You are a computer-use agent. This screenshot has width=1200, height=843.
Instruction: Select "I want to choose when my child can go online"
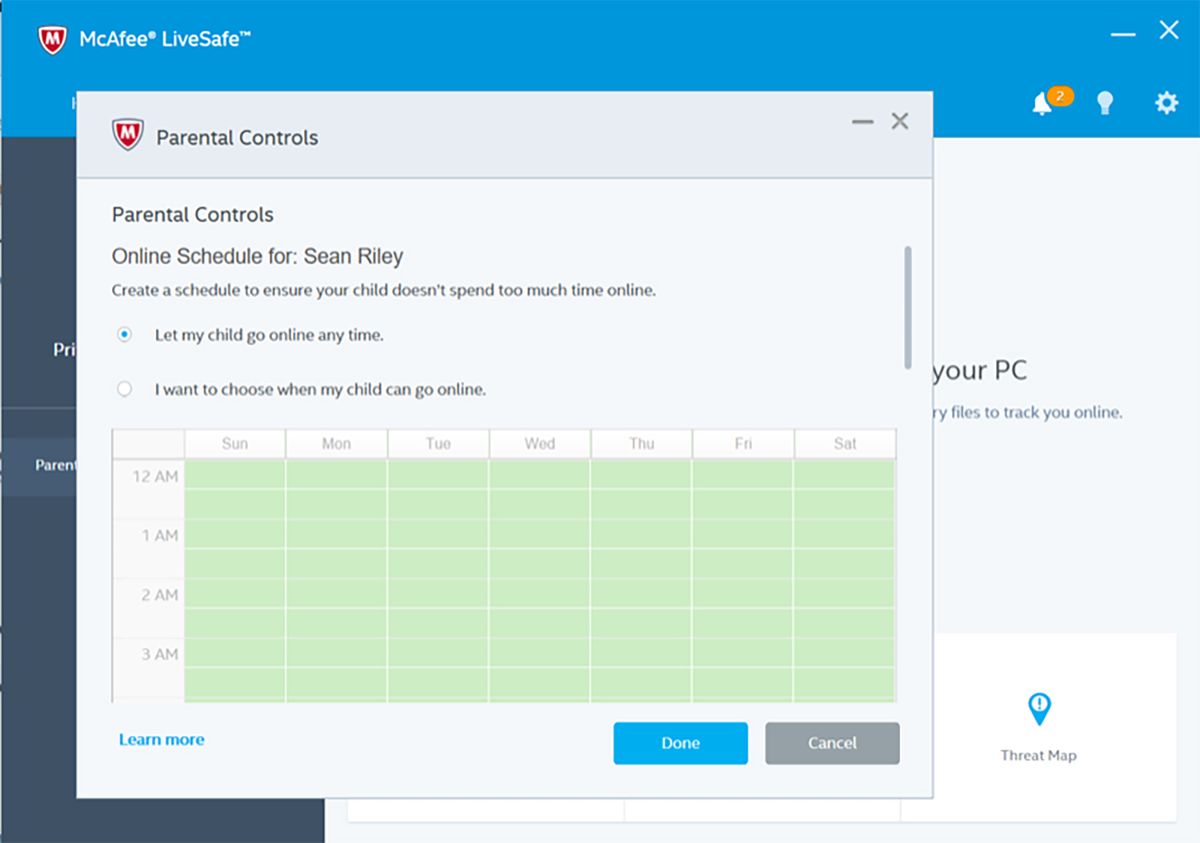click(124, 388)
